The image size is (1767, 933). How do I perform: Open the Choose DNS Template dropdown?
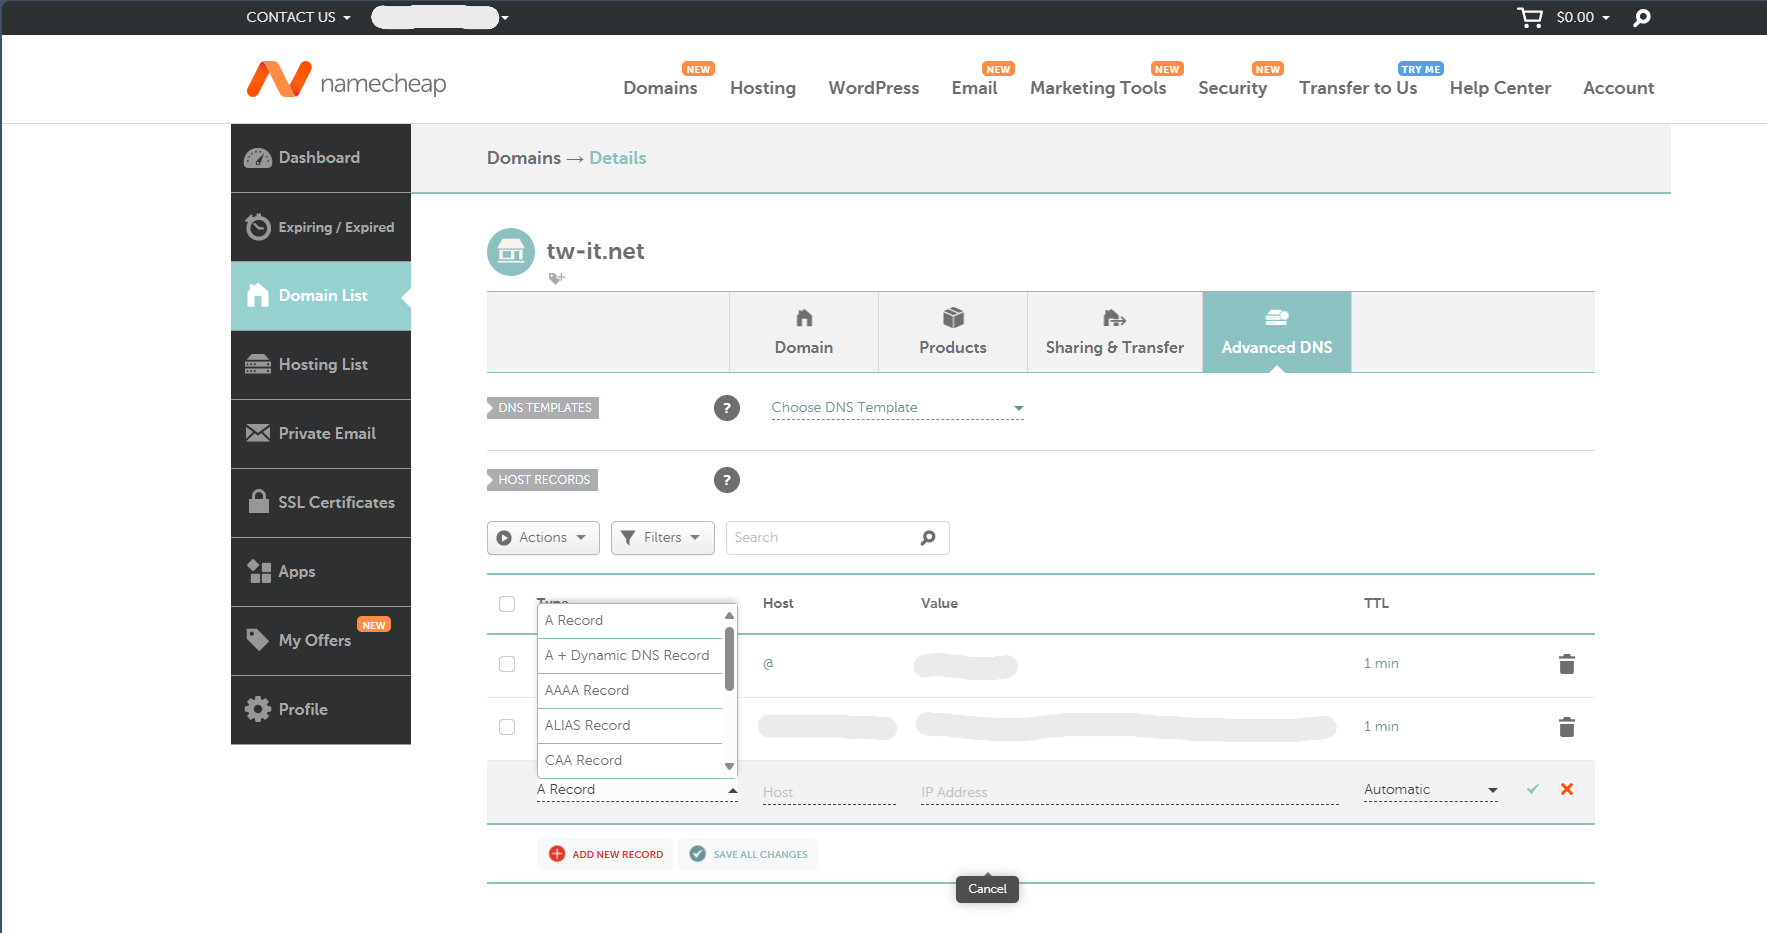coord(895,407)
